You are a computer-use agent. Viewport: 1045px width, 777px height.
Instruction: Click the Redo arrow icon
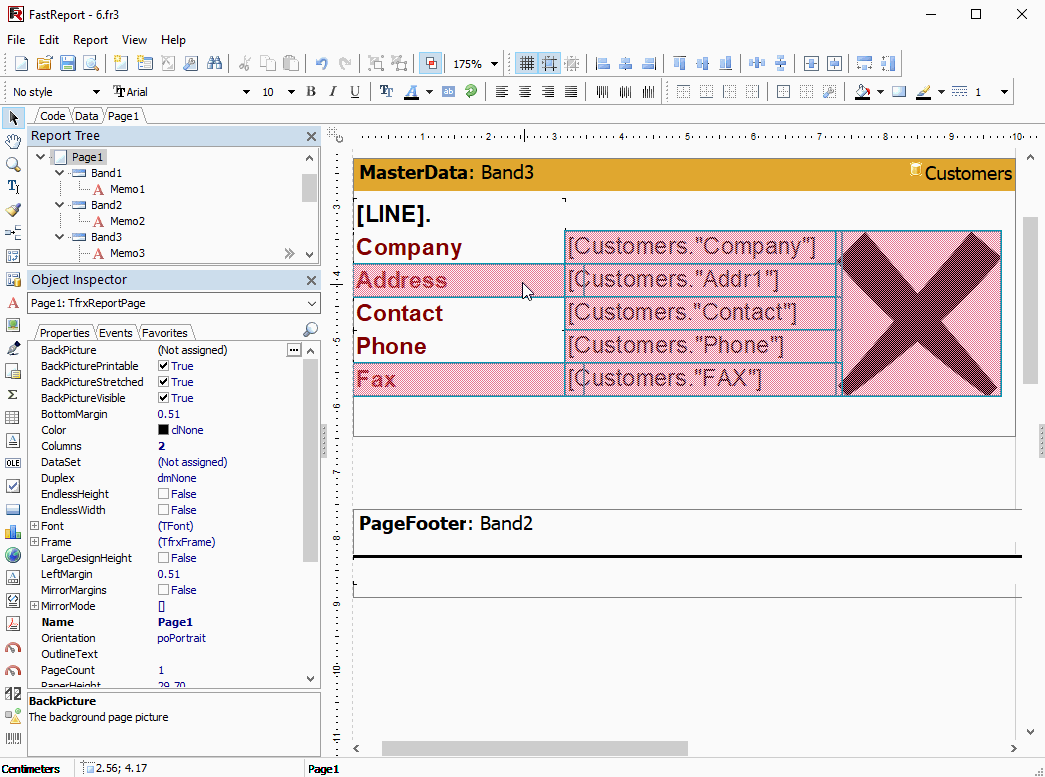[345, 63]
